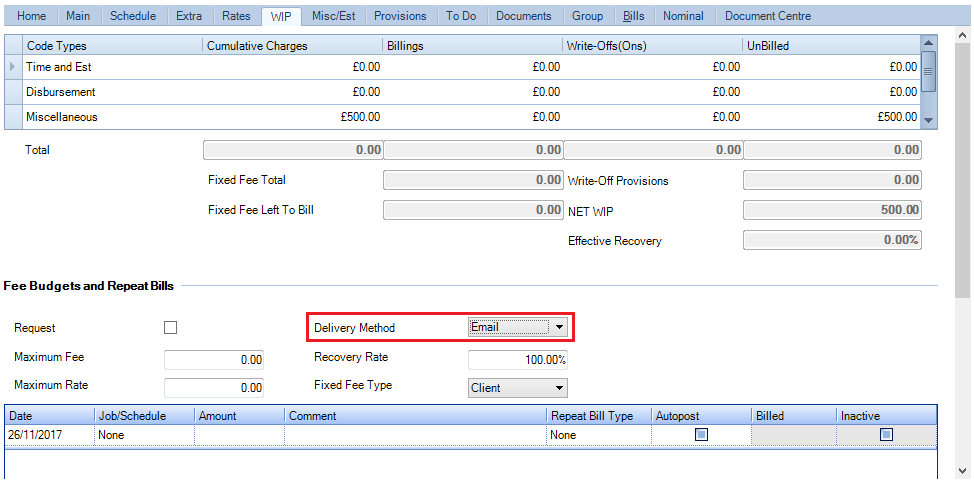The width and height of the screenshot is (974, 486).
Task: Click the Time and Est cell
Action: click(x=112, y=66)
